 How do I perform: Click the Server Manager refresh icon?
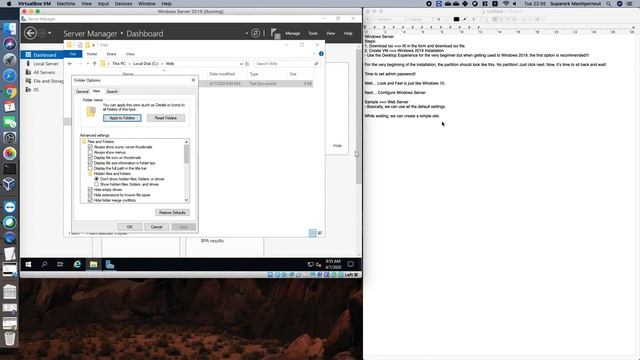(x=256, y=33)
